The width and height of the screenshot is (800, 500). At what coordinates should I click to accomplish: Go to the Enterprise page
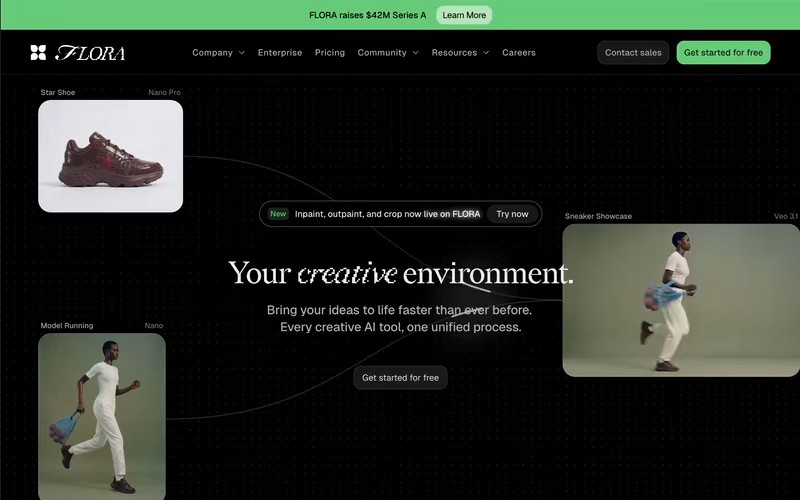click(x=280, y=53)
